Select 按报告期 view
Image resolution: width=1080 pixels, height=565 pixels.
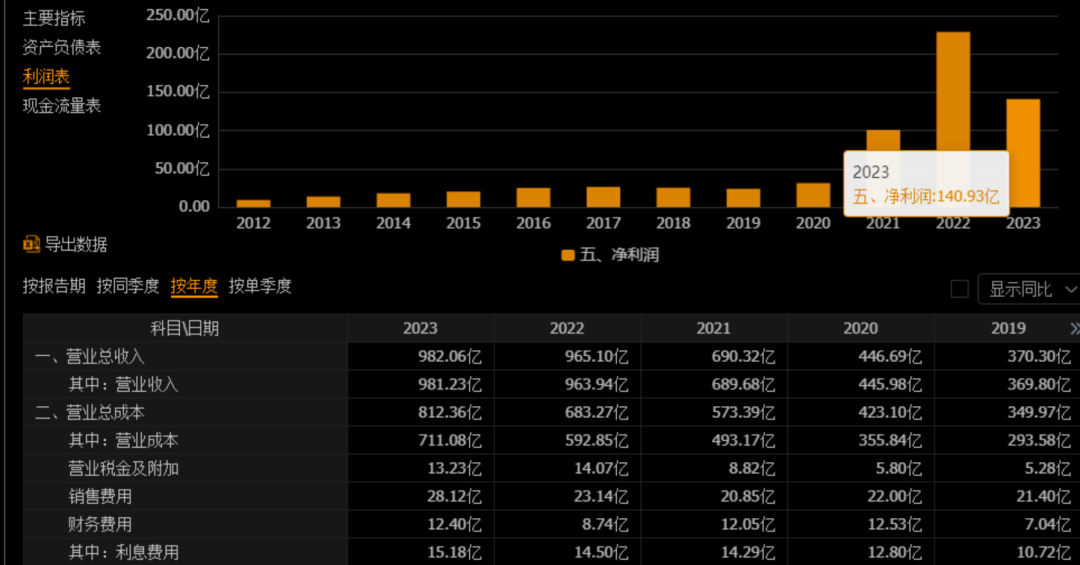click(x=54, y=286)
